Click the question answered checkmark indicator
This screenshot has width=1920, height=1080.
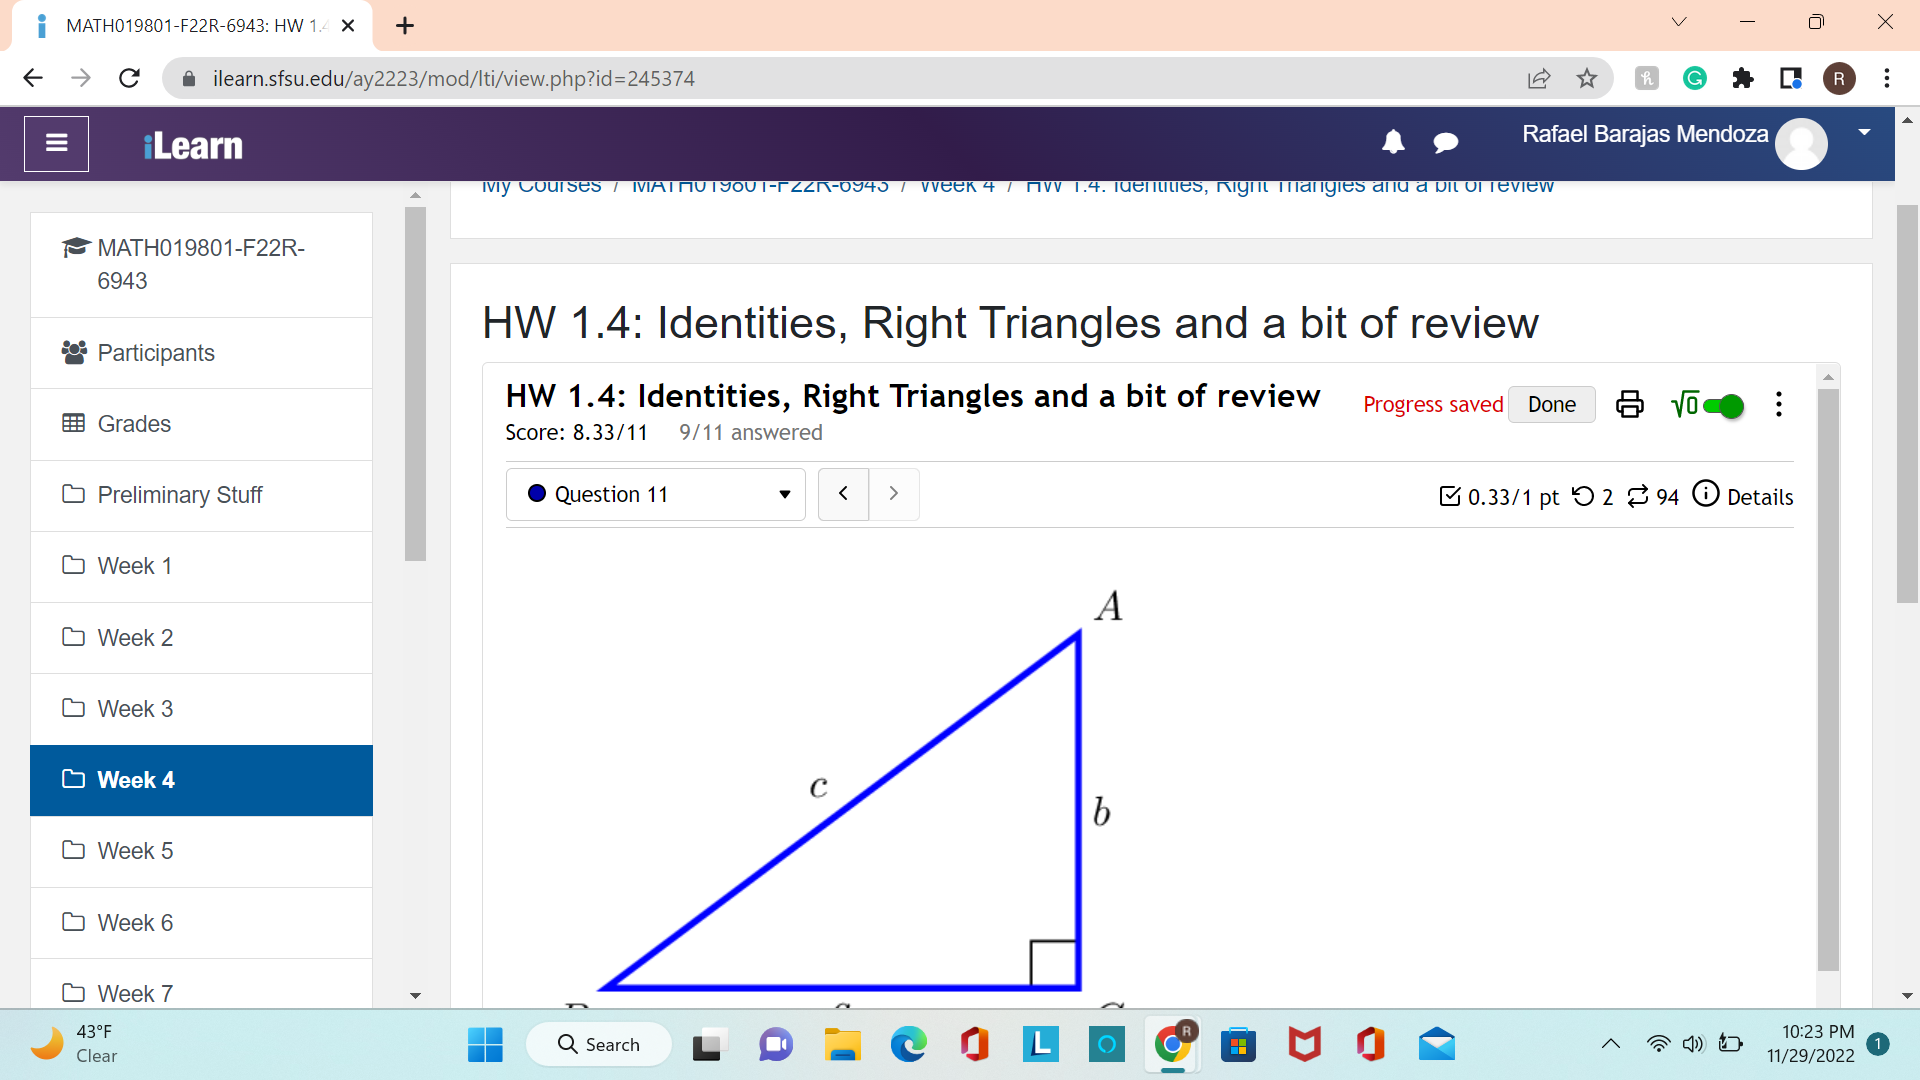pyautogui.click(x=1451, y=495)
